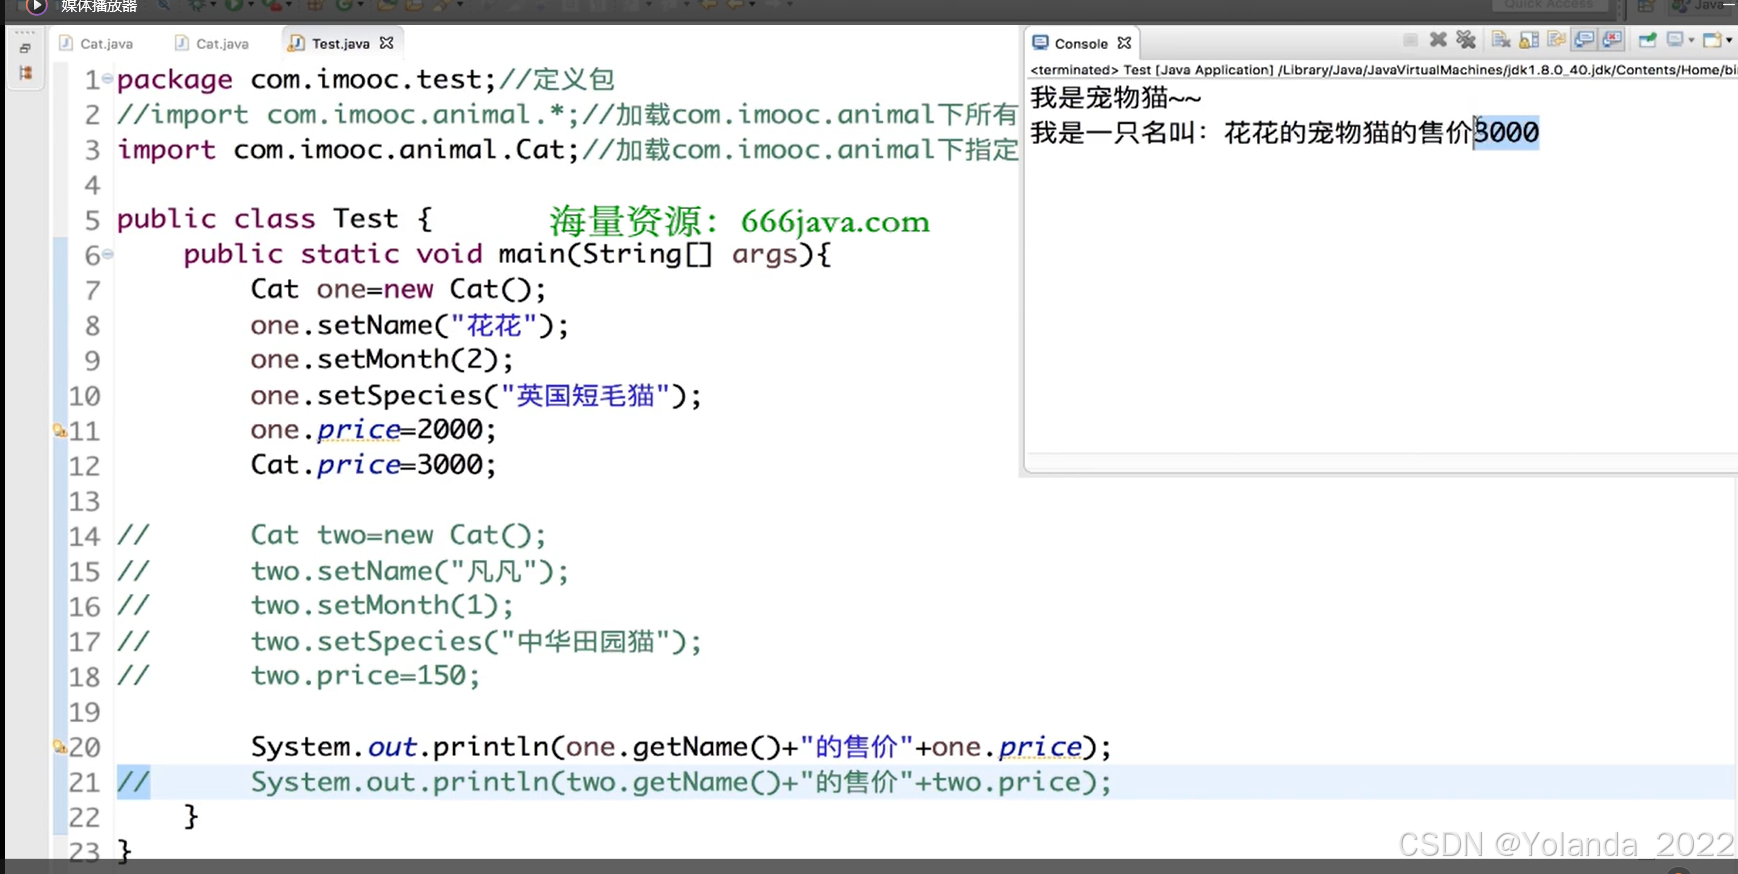Restore the minimized left view stack

tap(25, 48)
